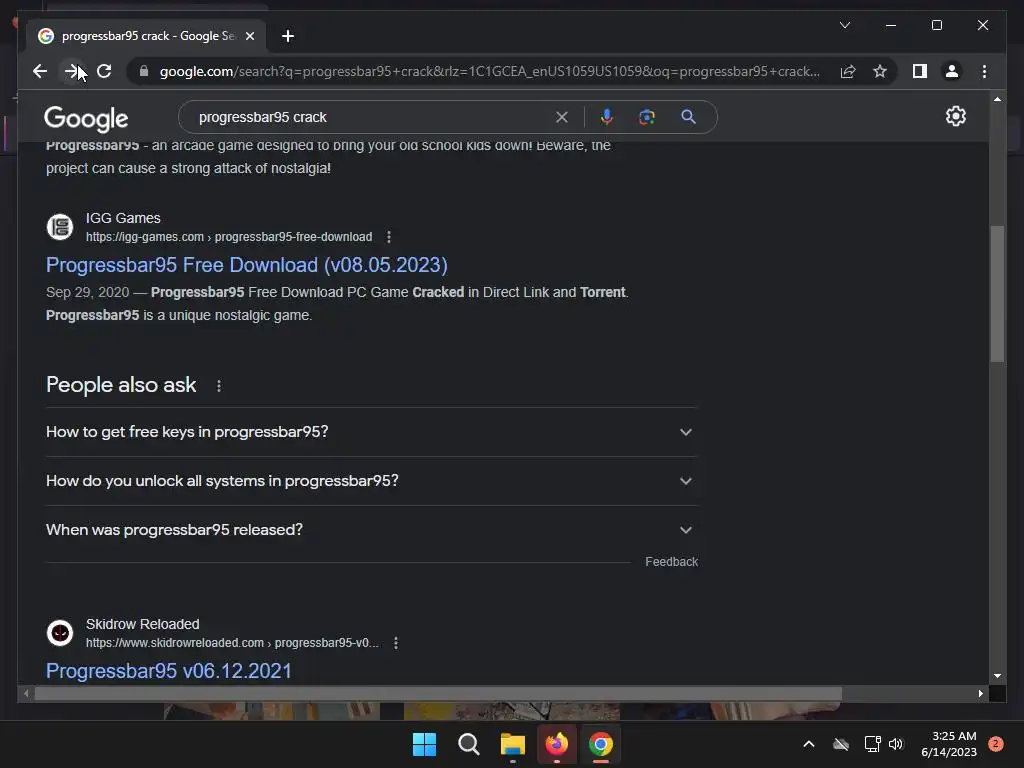Close the progressbar95 crack tab

click(249, 36)
